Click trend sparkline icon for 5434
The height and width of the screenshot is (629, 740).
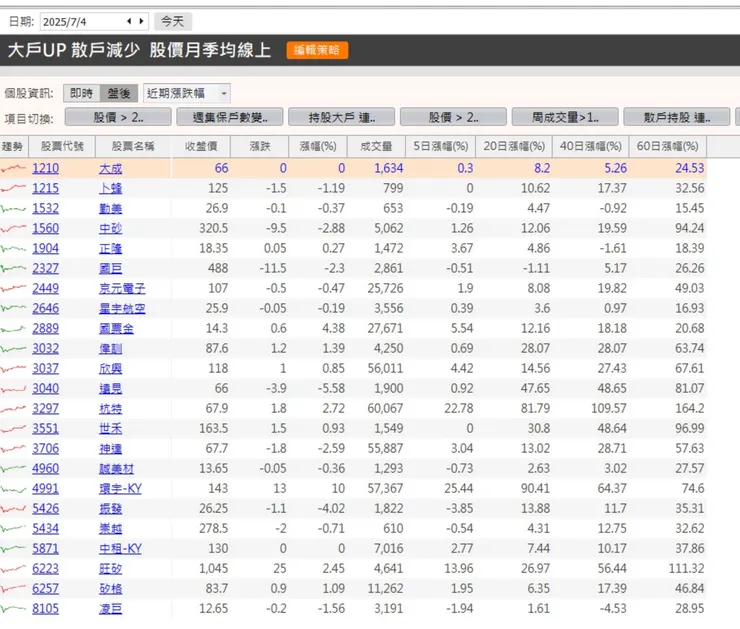click(13, 528)
